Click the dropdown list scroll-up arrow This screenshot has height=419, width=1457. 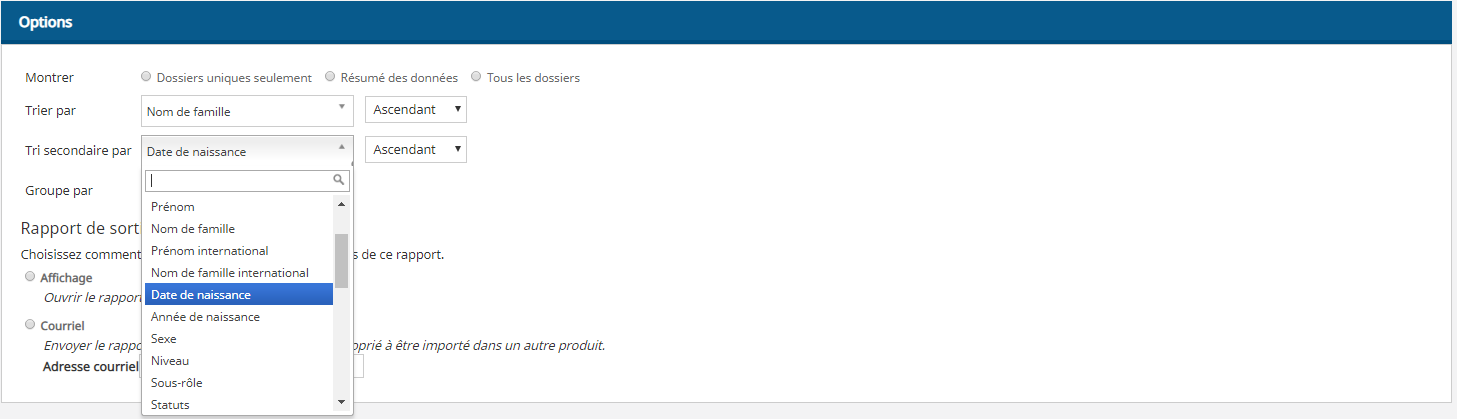341,204
